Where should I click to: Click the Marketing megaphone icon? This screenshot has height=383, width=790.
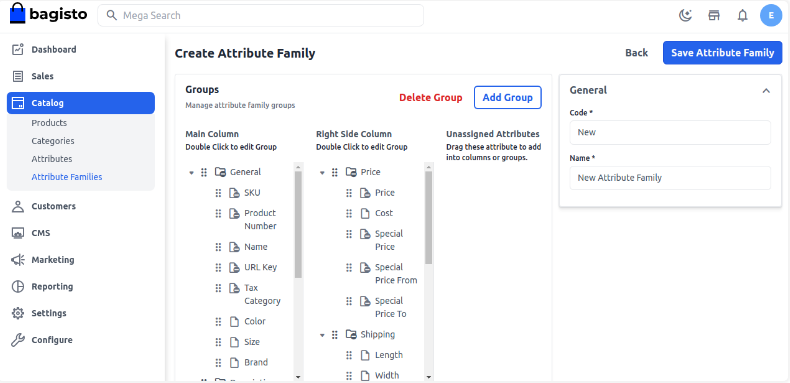coord(18,260)
